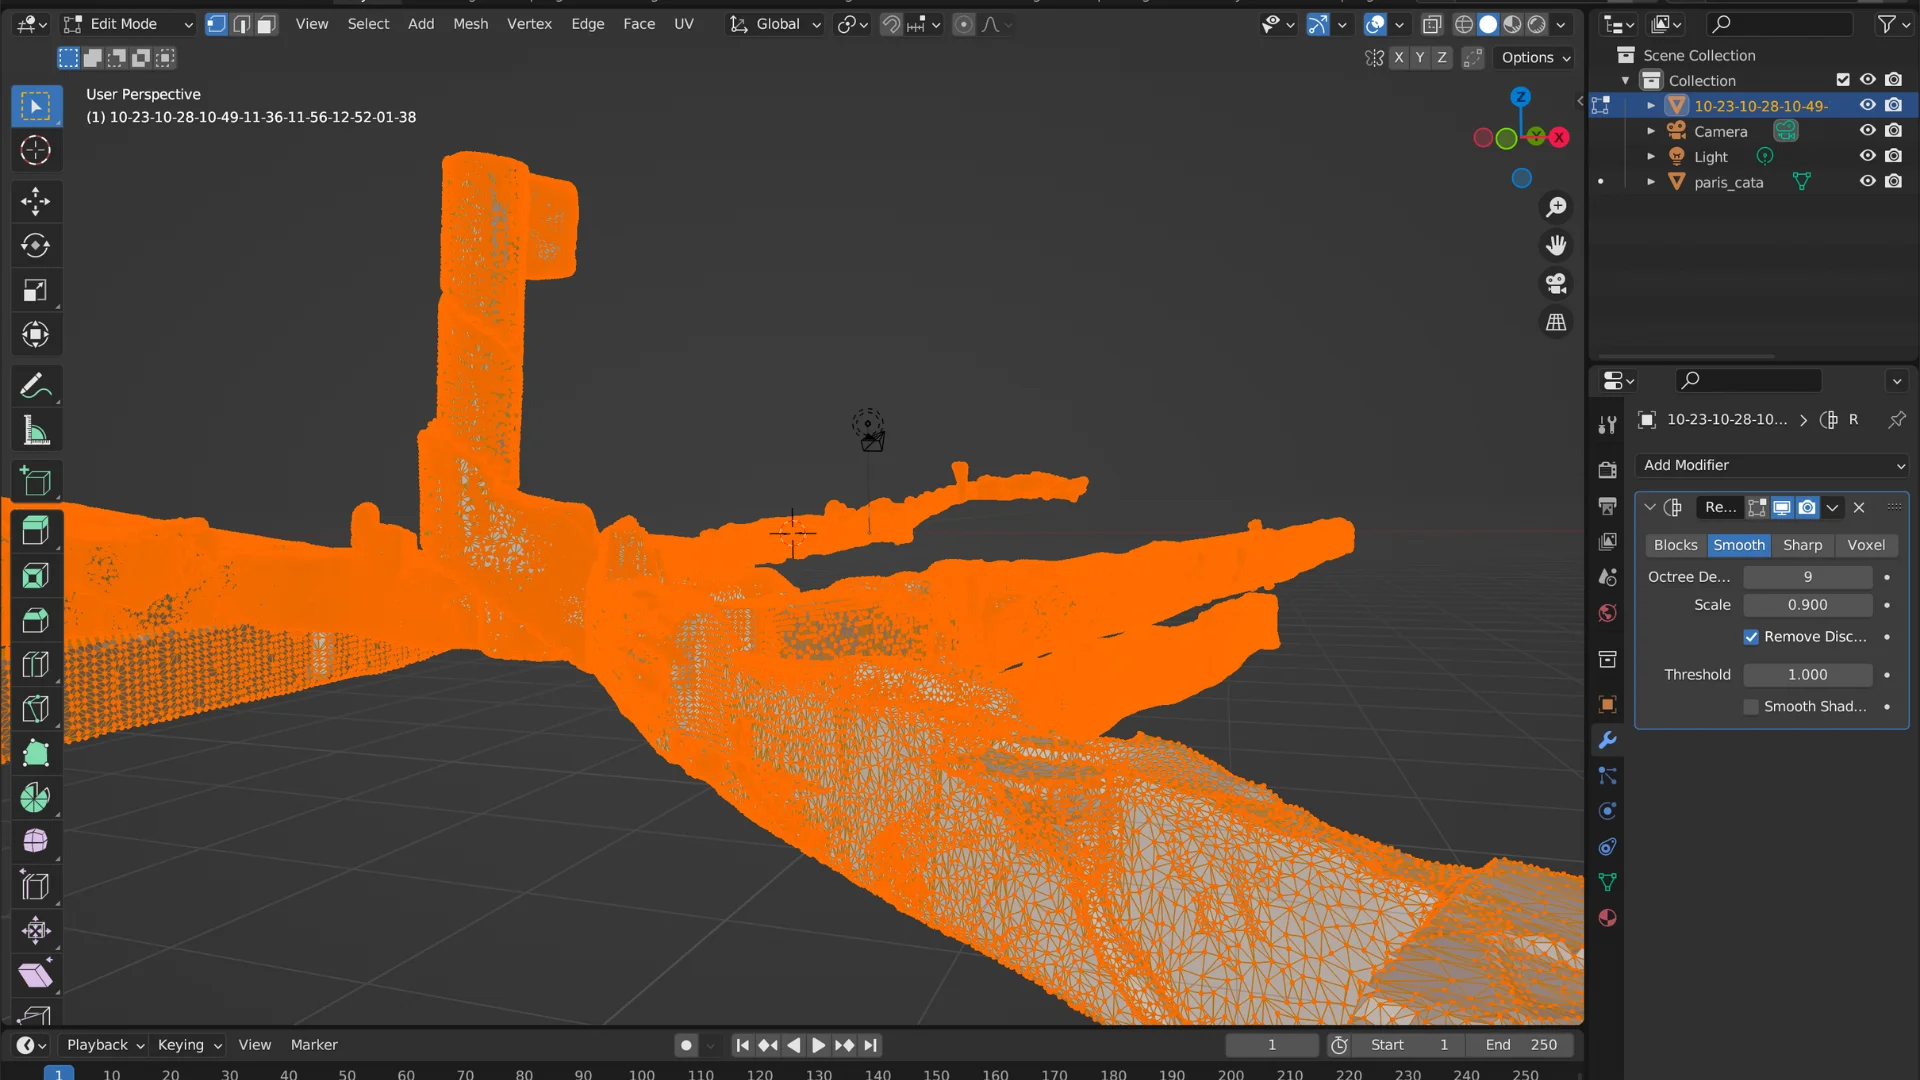Expand the Camera tree item
Viewport: 1920px width, 1080px height.
point(1651,131)
